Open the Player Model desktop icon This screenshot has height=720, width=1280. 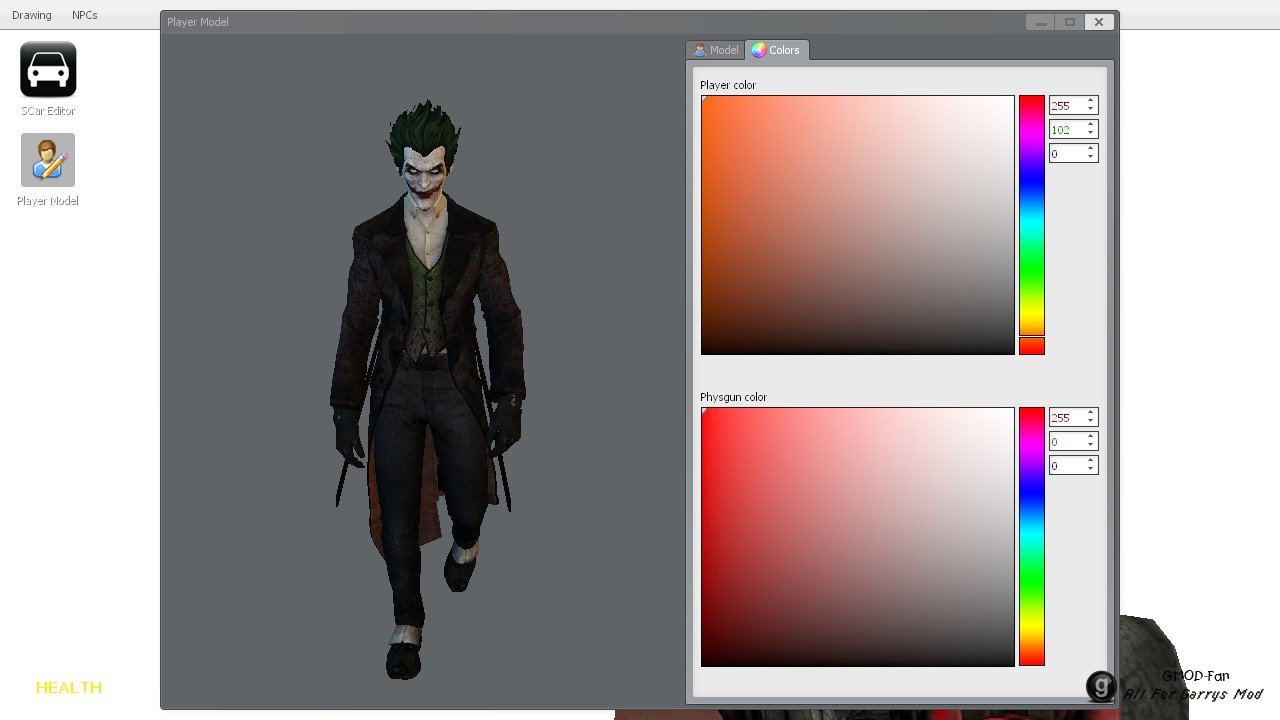pyautogui.click(x=48, y=170)
